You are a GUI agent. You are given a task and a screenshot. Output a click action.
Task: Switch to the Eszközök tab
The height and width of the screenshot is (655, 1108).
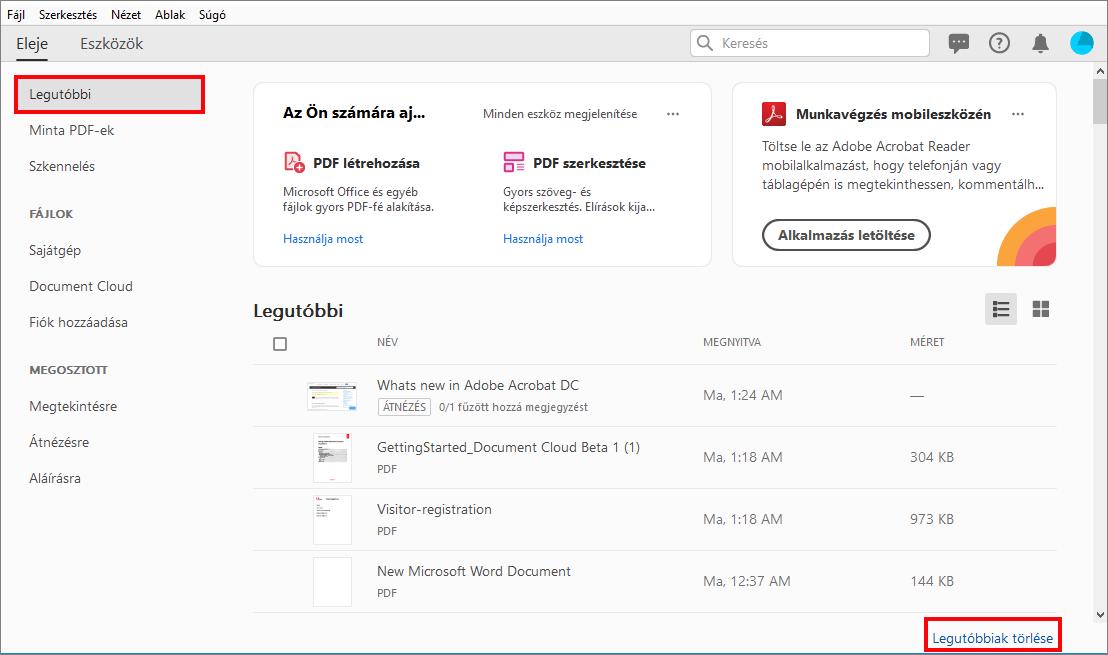click(x=111, y=44)
